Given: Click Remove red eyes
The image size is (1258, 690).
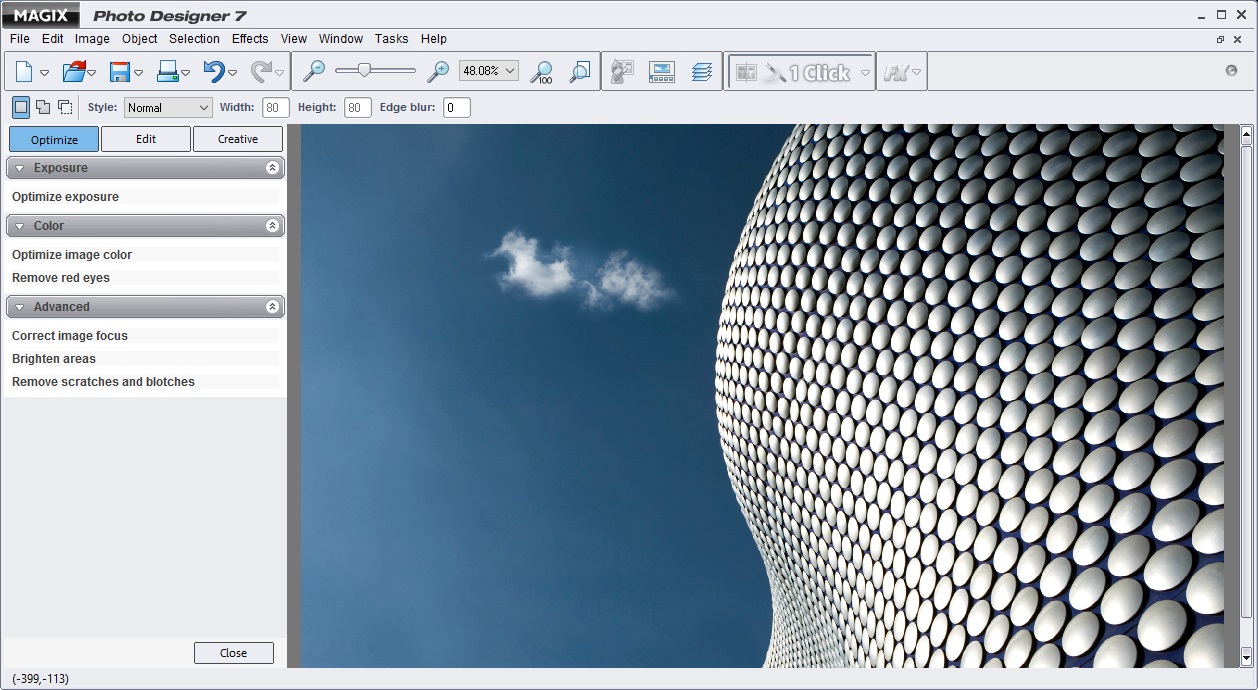Looking at the screenshot, I should click(61, 278).
